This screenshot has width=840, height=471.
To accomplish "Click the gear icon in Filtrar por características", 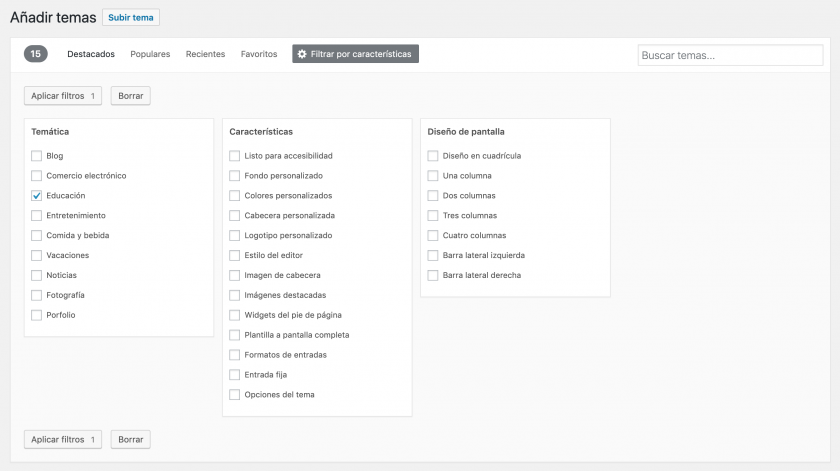I will click(302, 54).
